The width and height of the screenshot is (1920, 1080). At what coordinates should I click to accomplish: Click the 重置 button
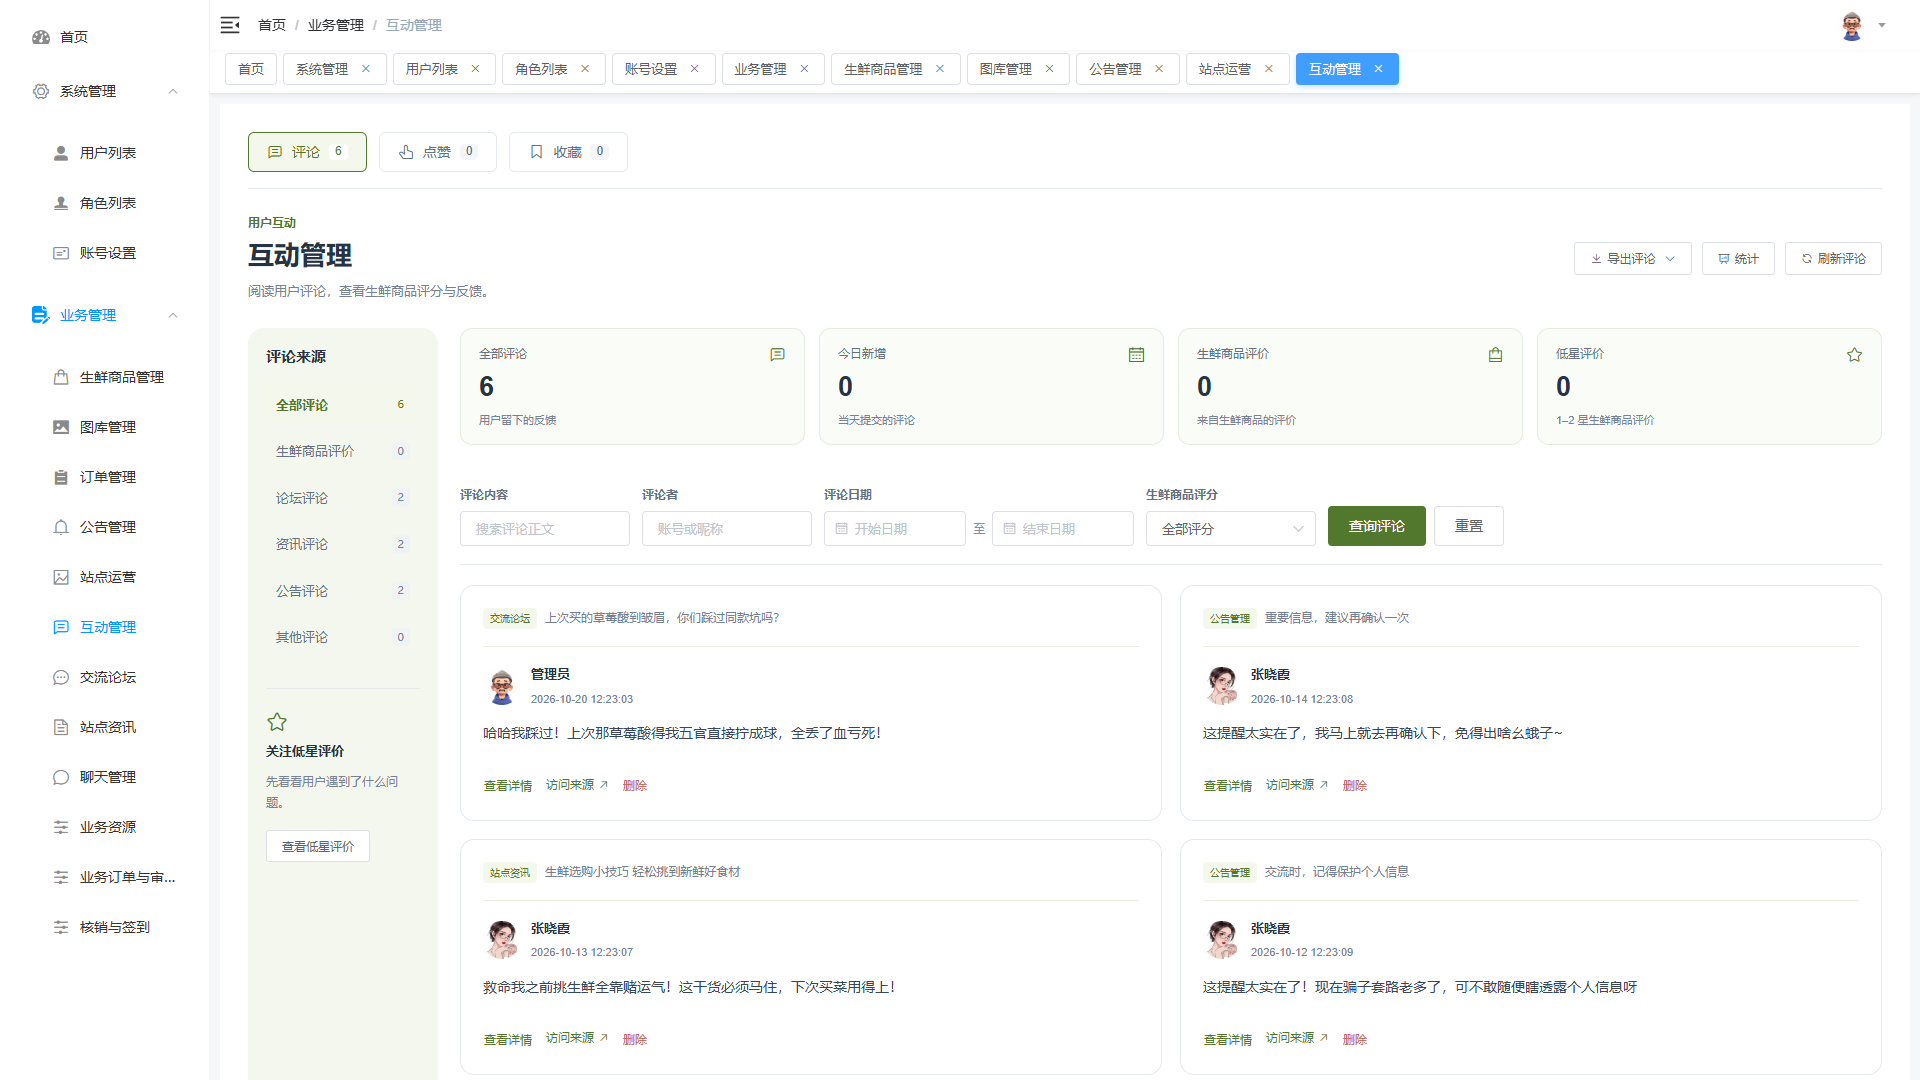[1469, 526]
